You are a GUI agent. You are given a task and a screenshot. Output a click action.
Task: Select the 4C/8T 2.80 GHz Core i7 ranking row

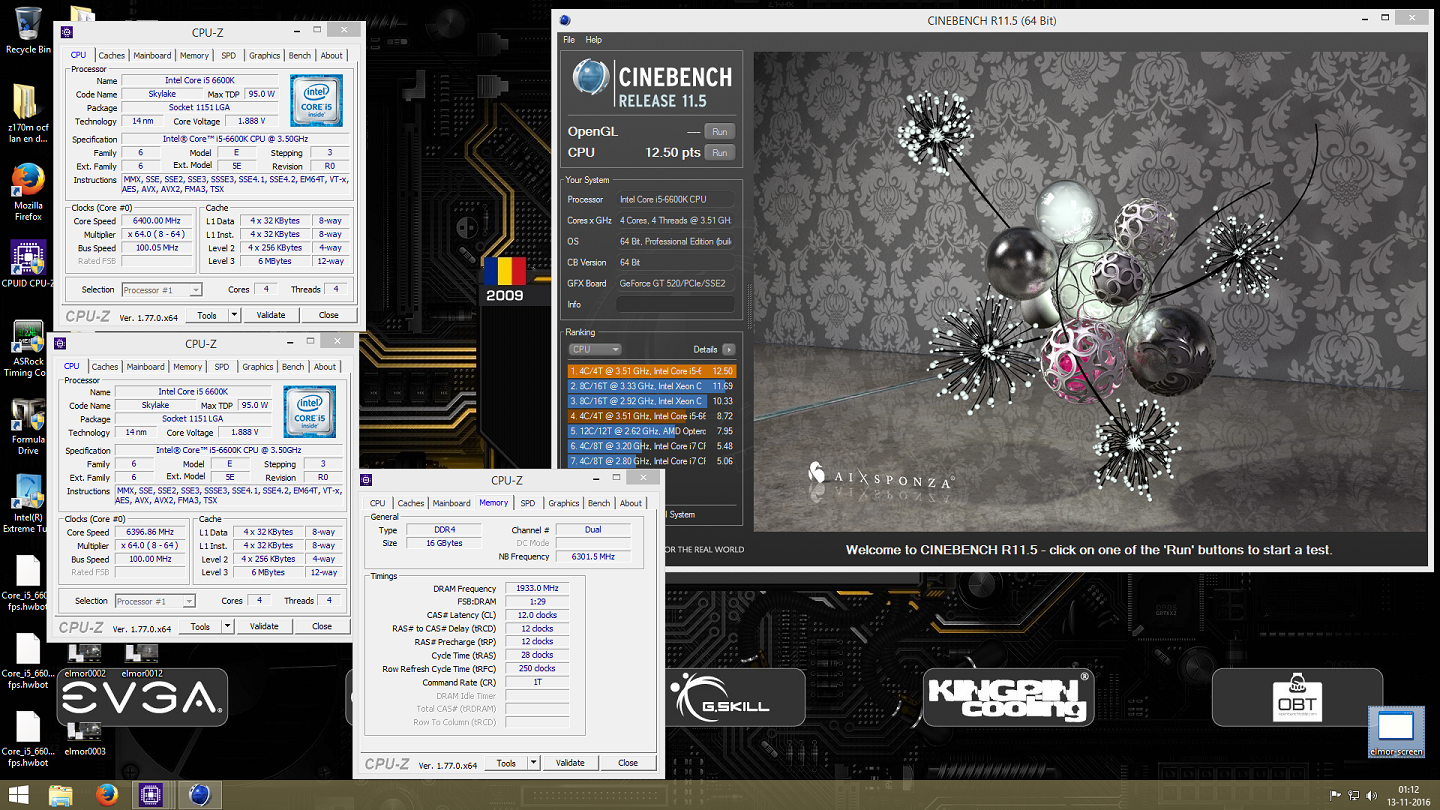click(651, 461)
